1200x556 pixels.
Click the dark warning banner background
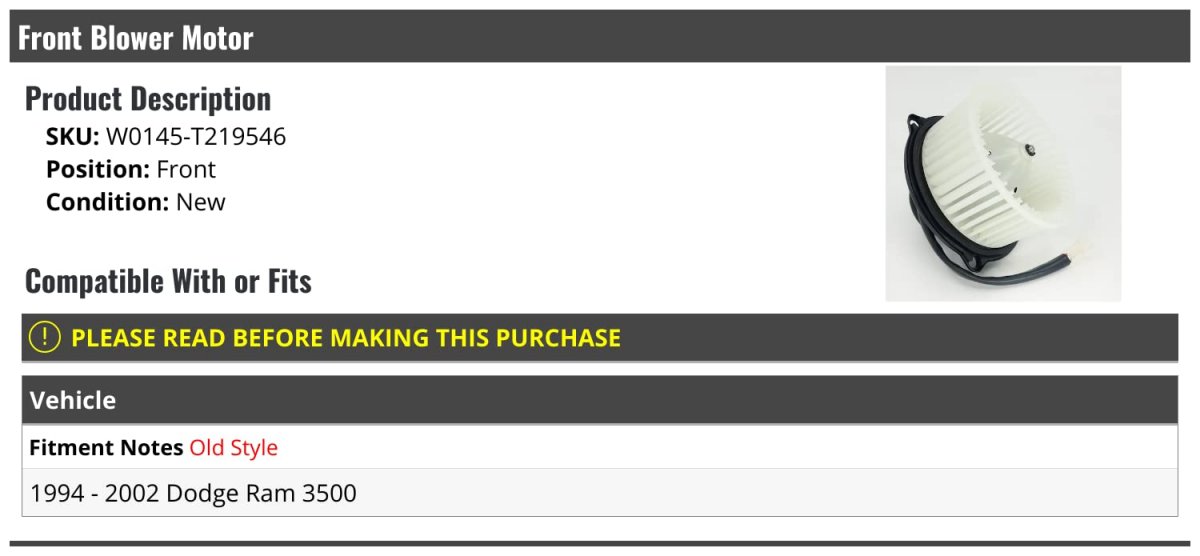pos(900,338)
